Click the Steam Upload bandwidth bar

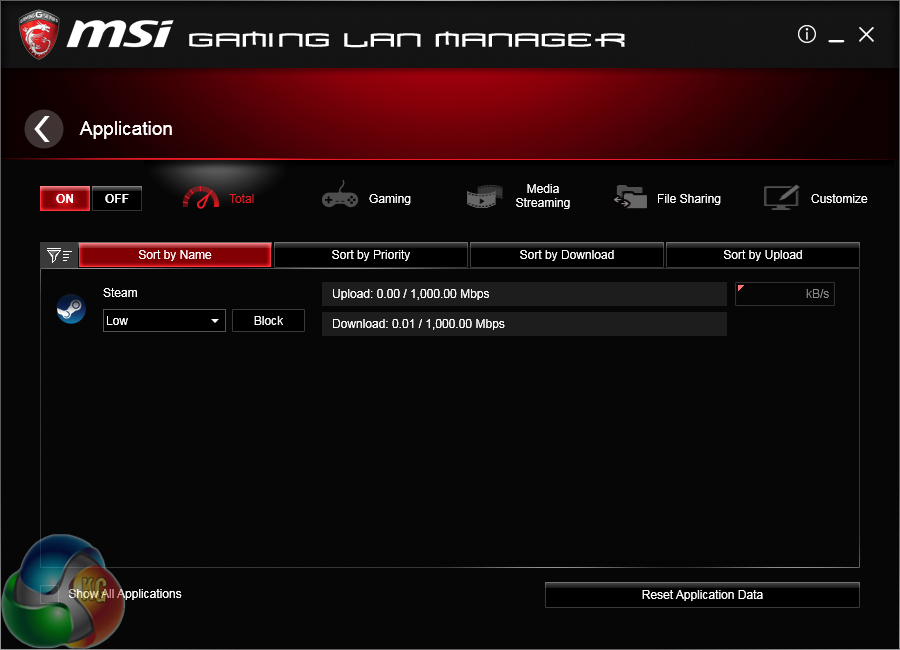pos(524,294)
